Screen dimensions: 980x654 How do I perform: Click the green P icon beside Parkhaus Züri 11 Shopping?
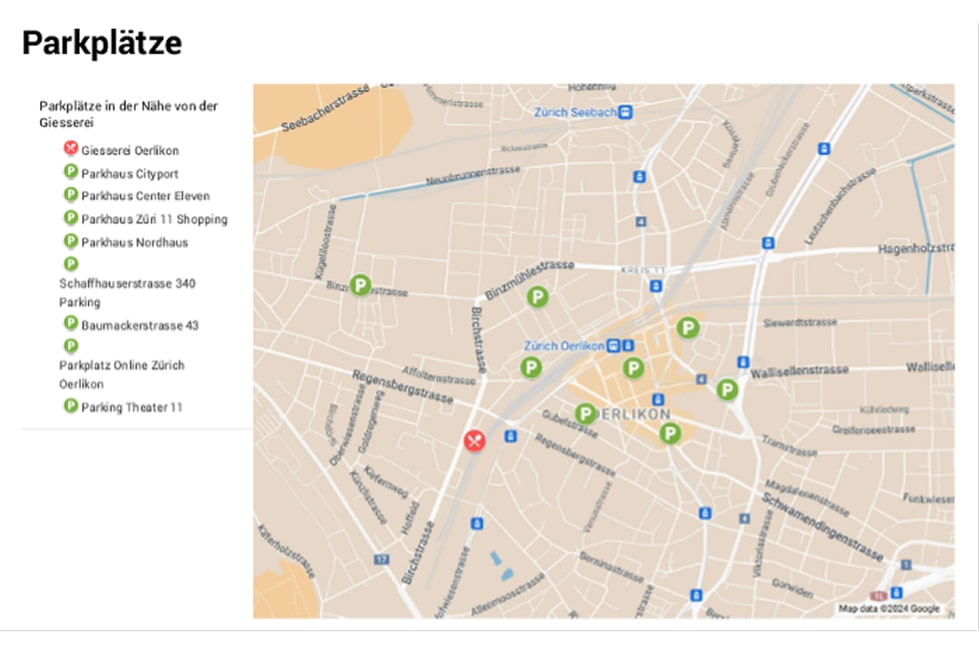71,218
